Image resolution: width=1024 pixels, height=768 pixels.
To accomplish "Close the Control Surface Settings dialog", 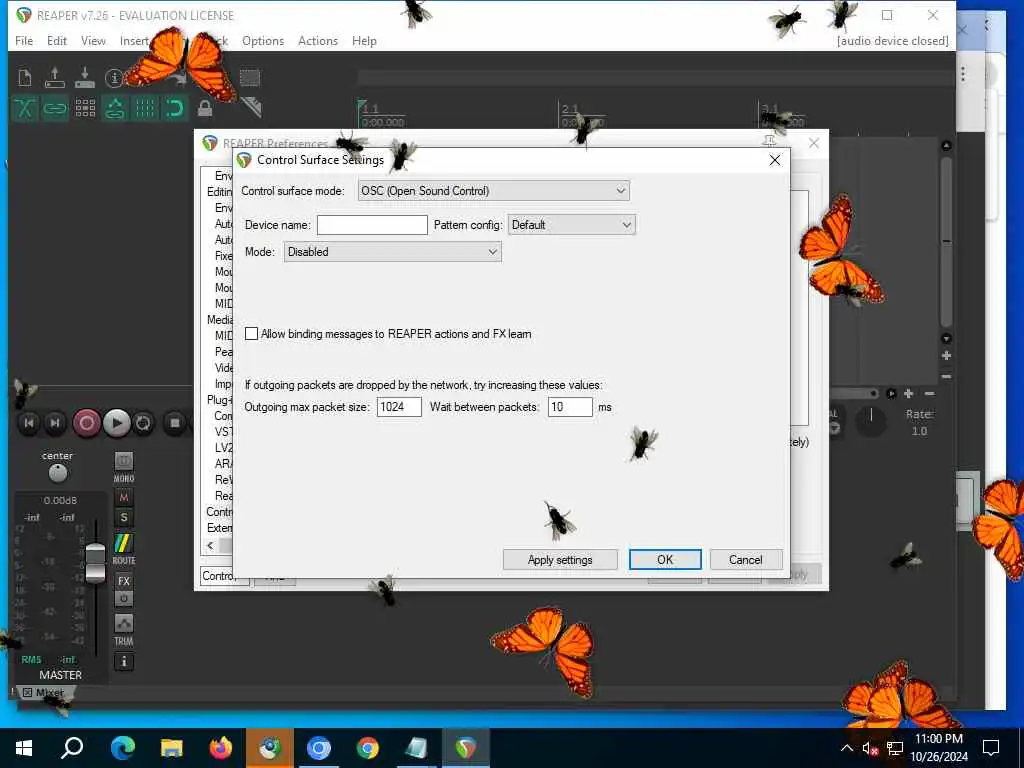I will click(x=775, y=160).
